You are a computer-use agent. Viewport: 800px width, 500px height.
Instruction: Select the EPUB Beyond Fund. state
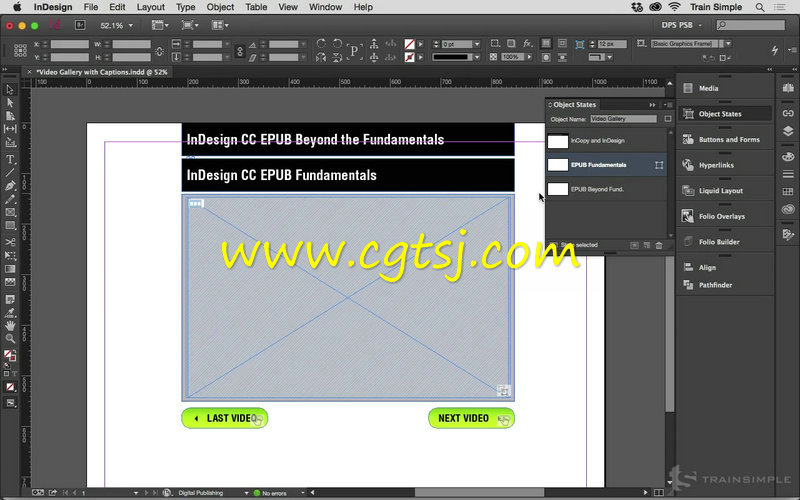pos(606,189)
